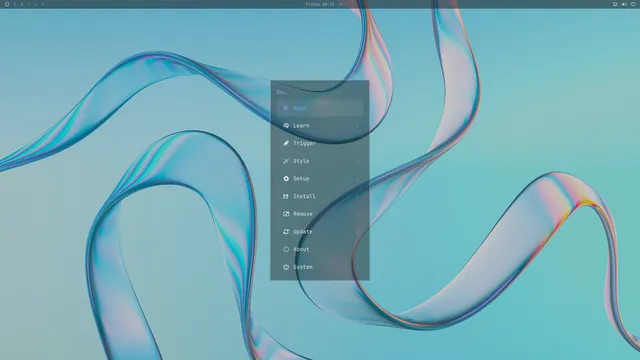Image resolution: width=640 pixels, height=360 pixels.
Task: Click the Style brush icon
Action: point(286,161)
